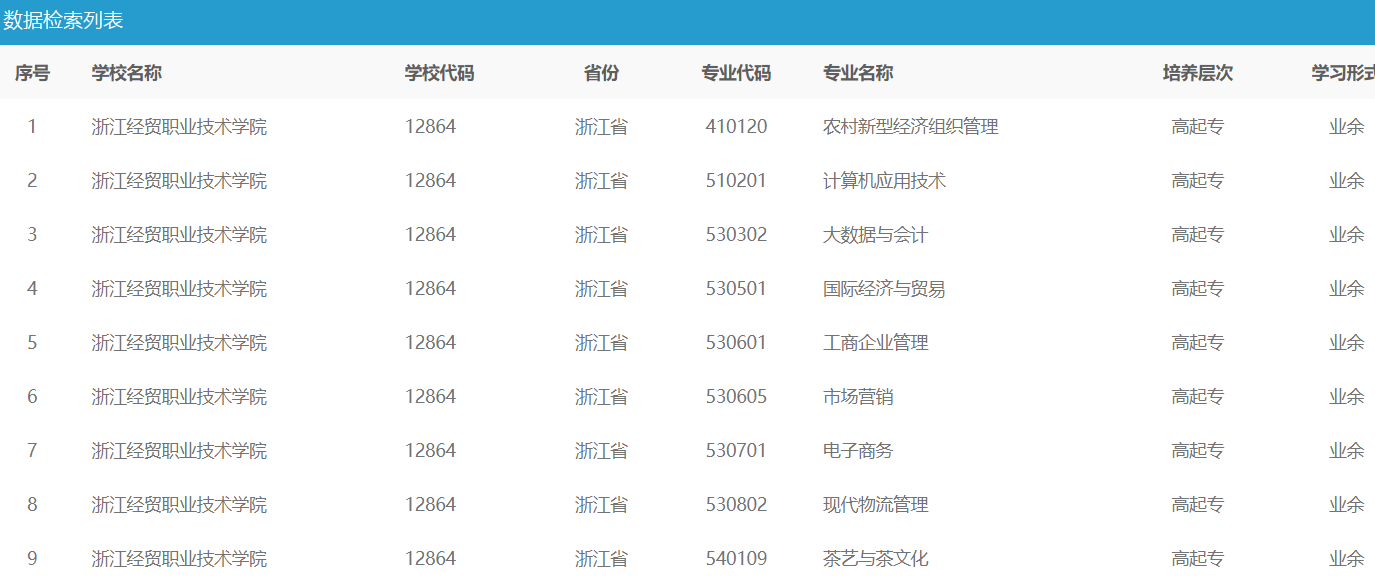The width and height of the screenshot is (1375, 576).
Task: Click school name in row 6
Action: tap(179, 397)
